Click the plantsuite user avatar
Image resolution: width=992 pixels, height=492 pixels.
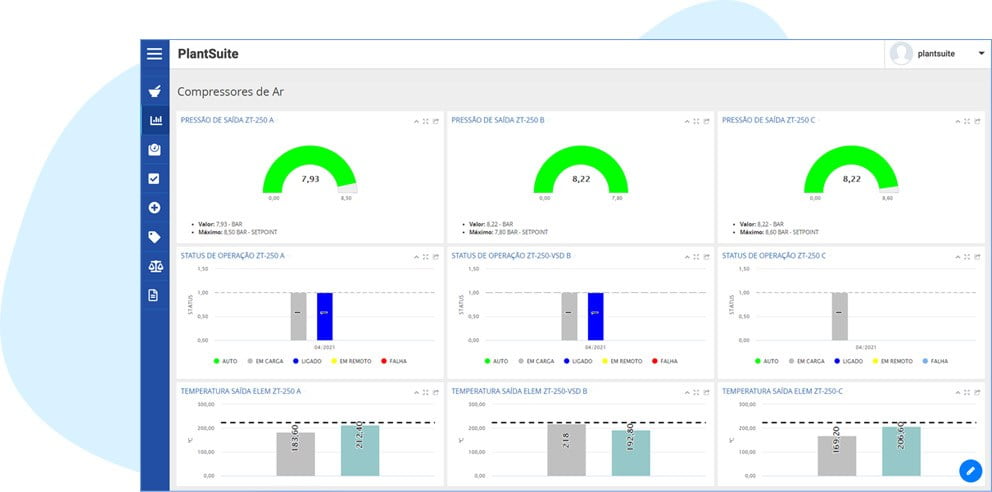tap(901, 54)
